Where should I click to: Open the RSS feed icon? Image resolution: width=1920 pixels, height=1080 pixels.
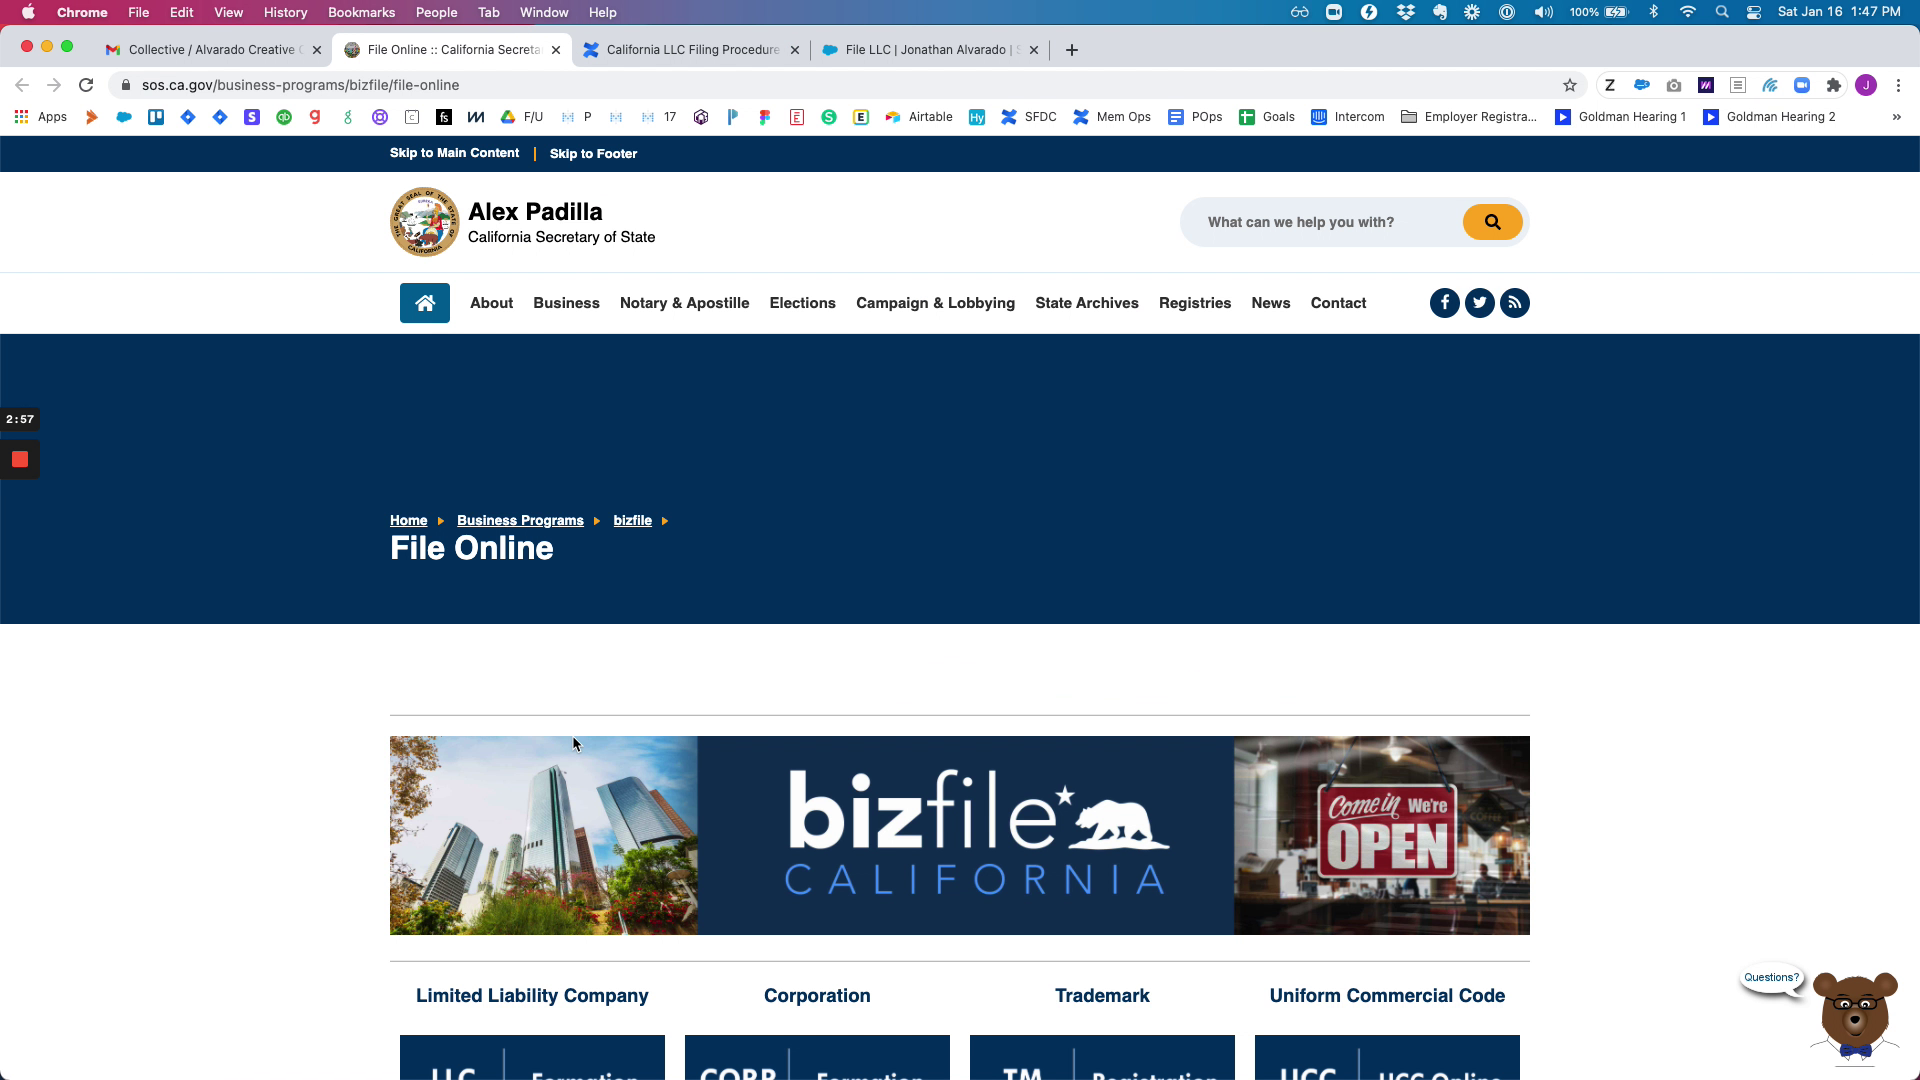tap(1515, 303)
